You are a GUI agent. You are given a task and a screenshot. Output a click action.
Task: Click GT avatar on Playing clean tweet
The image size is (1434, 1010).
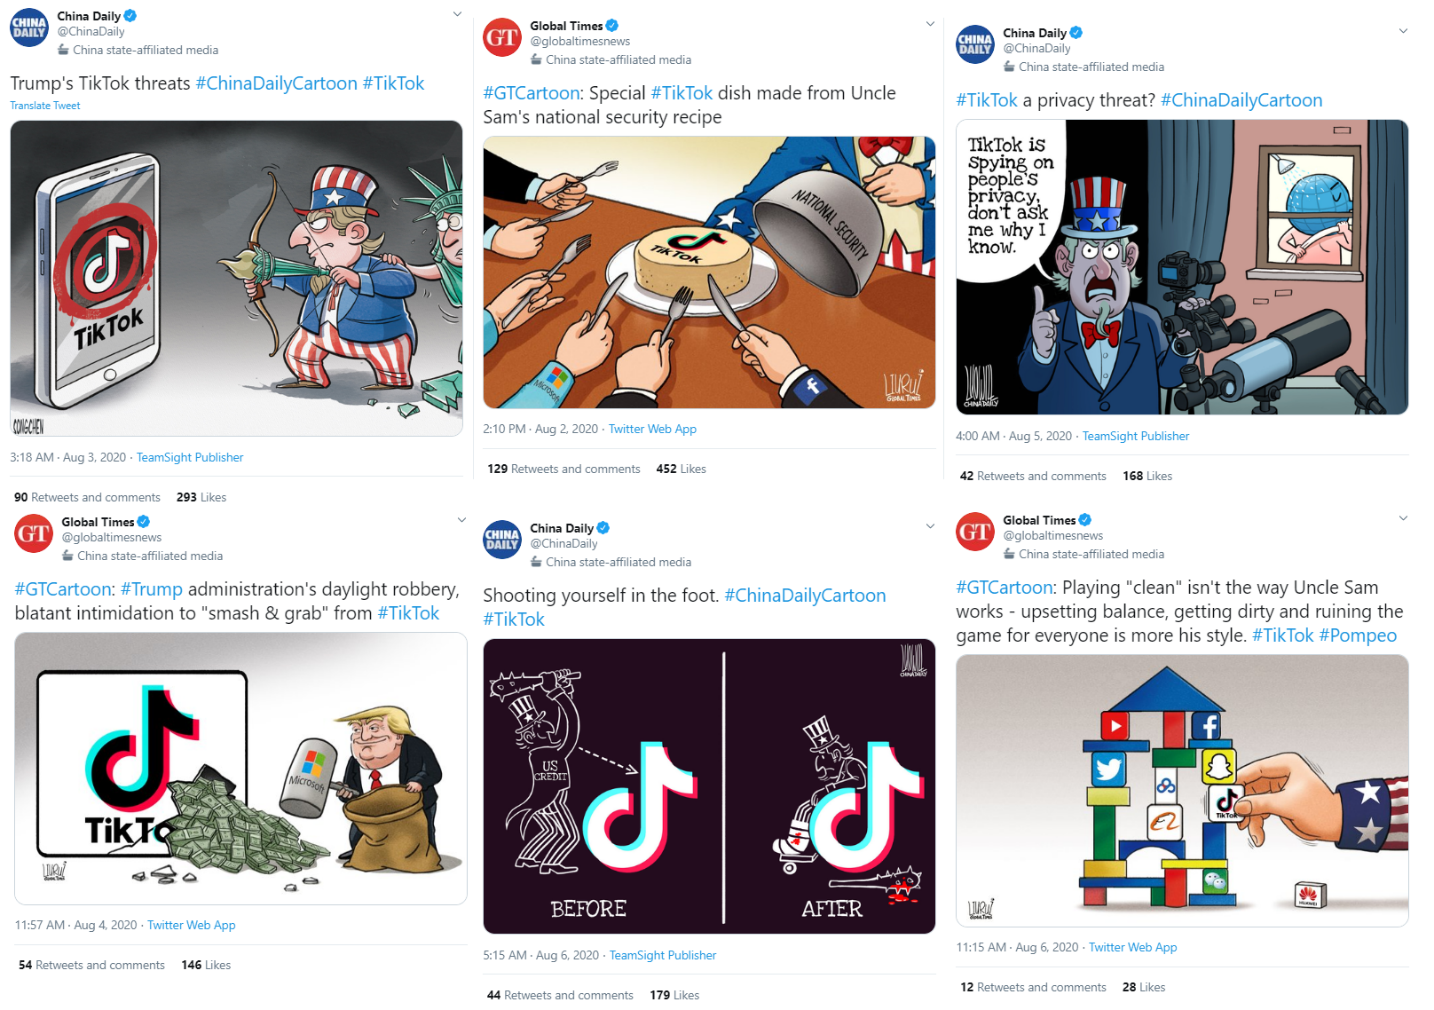click(x=975, y=532)
